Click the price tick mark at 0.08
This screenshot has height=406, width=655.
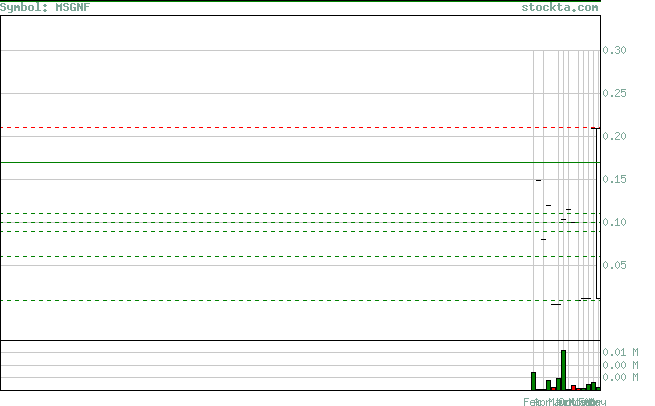click(x=543, y=239)
